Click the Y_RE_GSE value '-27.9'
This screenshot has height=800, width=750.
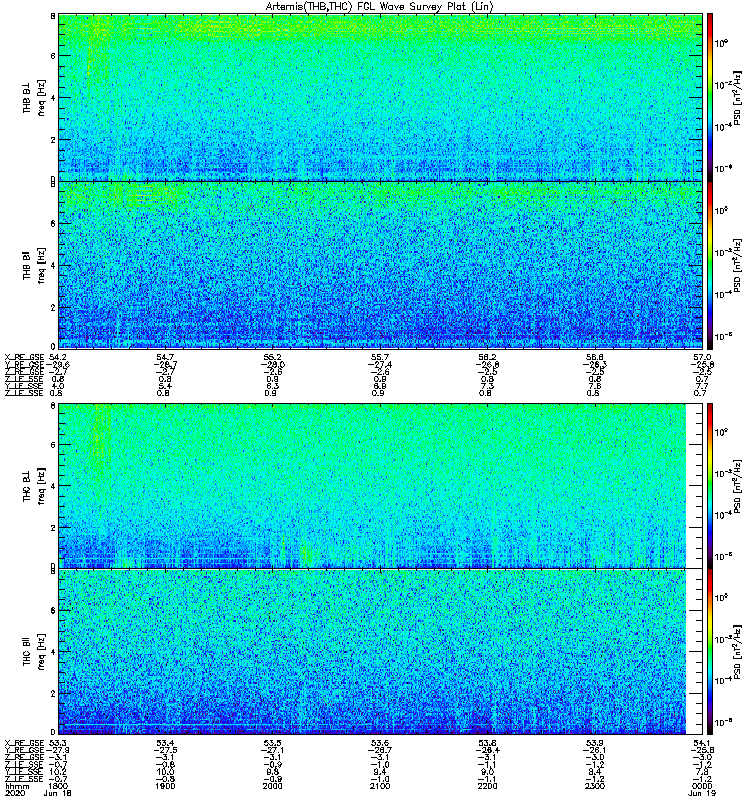pos(58,750)
